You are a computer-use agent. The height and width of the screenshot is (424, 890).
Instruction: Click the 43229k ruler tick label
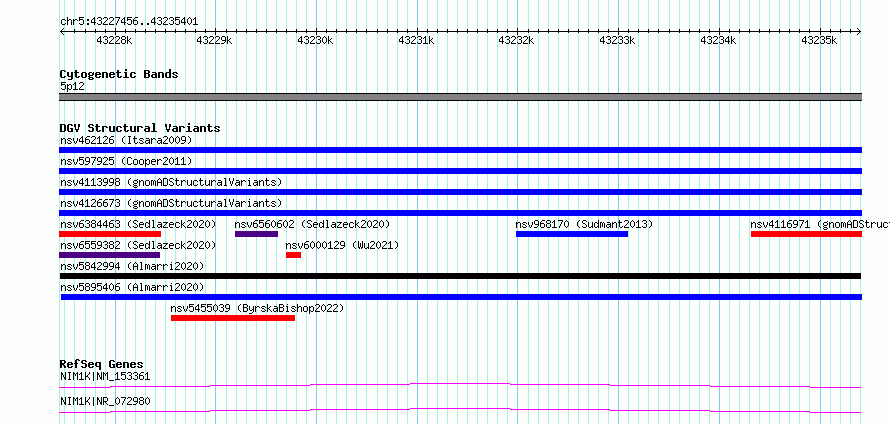tap(214, 40)
